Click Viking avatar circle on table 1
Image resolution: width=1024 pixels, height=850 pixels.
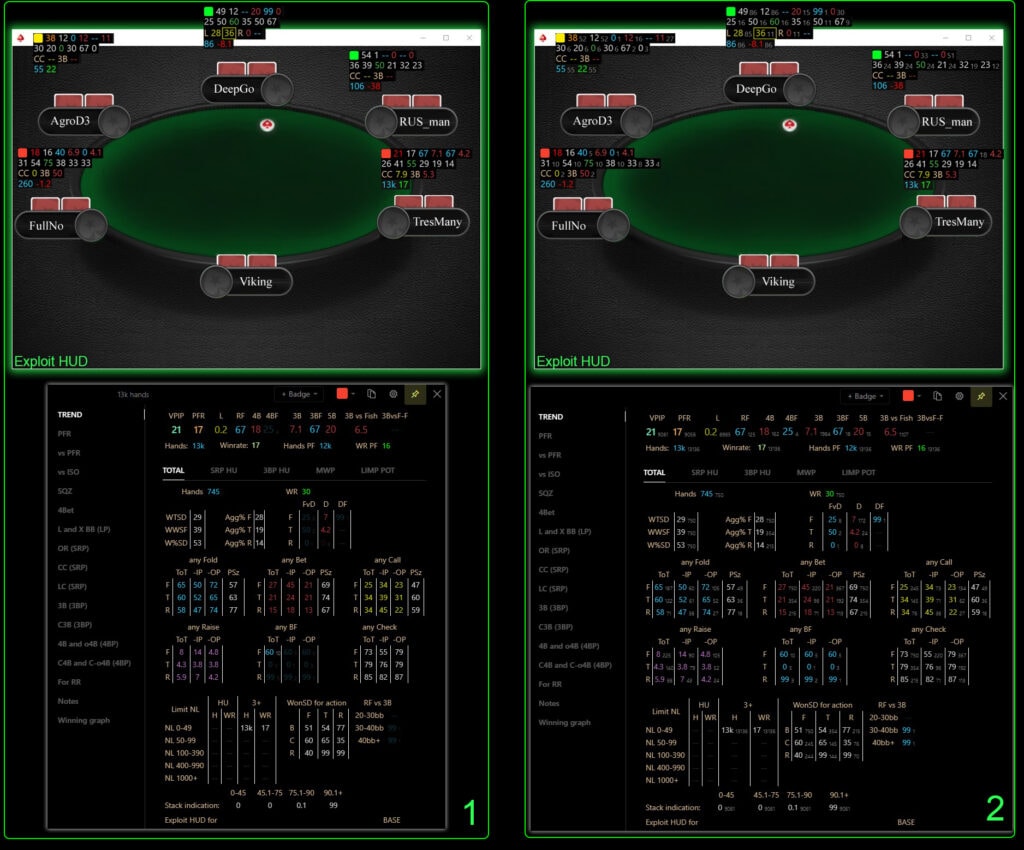[x=216, y=282]
